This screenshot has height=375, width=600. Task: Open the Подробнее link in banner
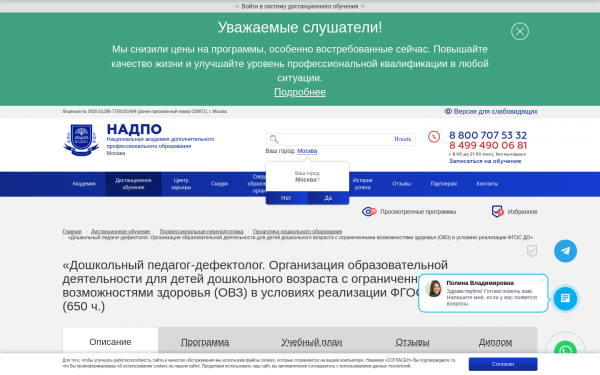pyautogui.click(x=300, y=92)
